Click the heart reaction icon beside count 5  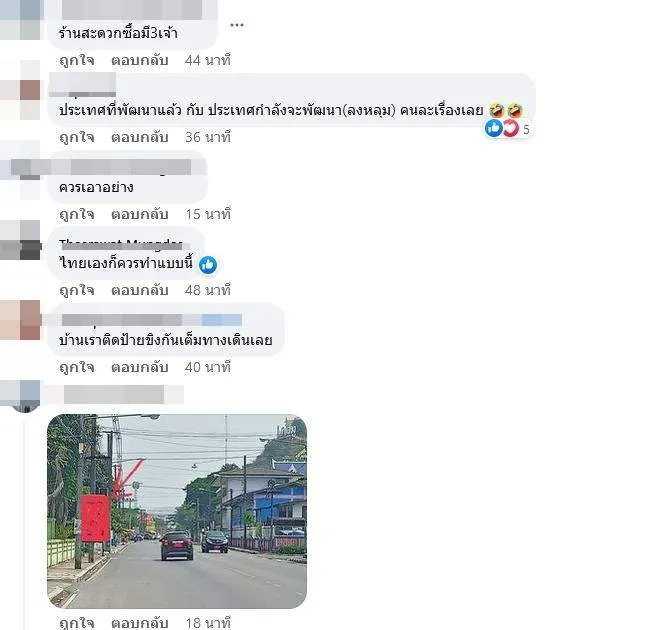click(511, 128)
